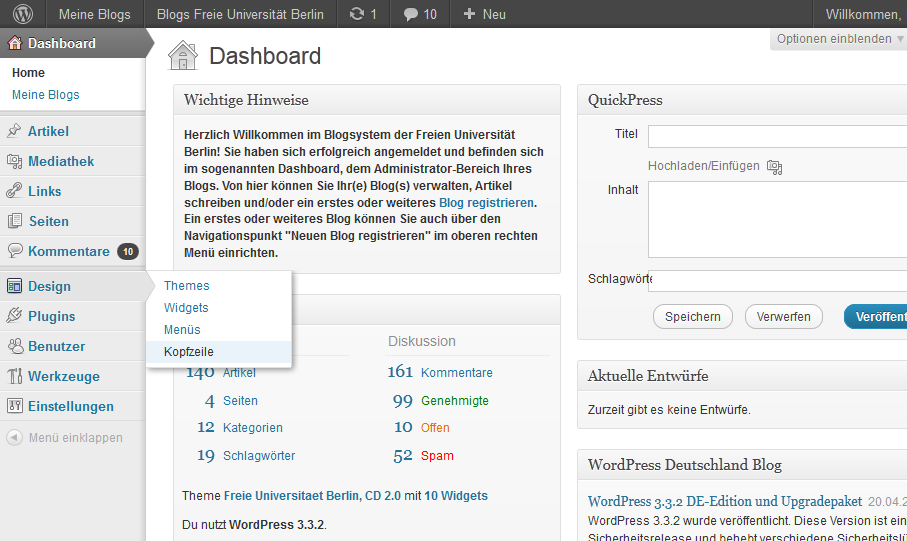The image size is (907, 541).
Task: Click the Werkzeuge tools icon
Action: [15, 376]
